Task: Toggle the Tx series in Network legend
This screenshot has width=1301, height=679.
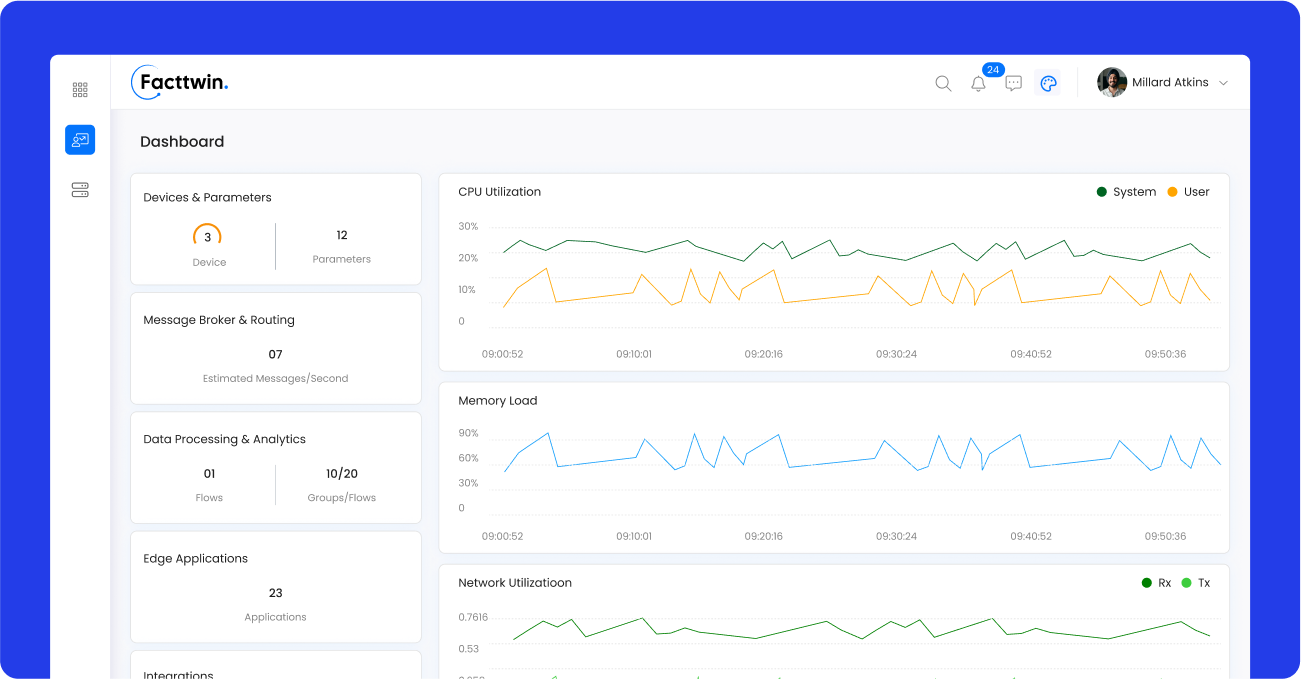Action: tap(1196, 583)
